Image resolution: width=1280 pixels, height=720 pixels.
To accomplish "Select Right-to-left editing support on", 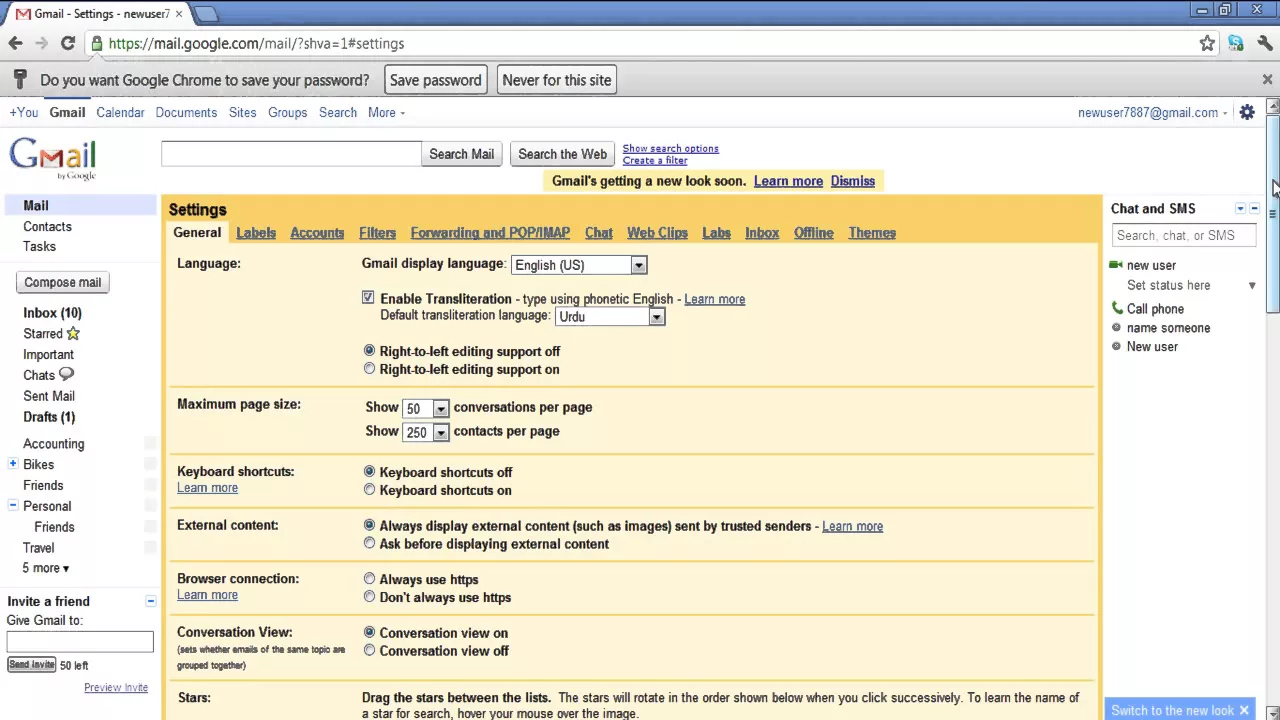I will tap(369, 369).
